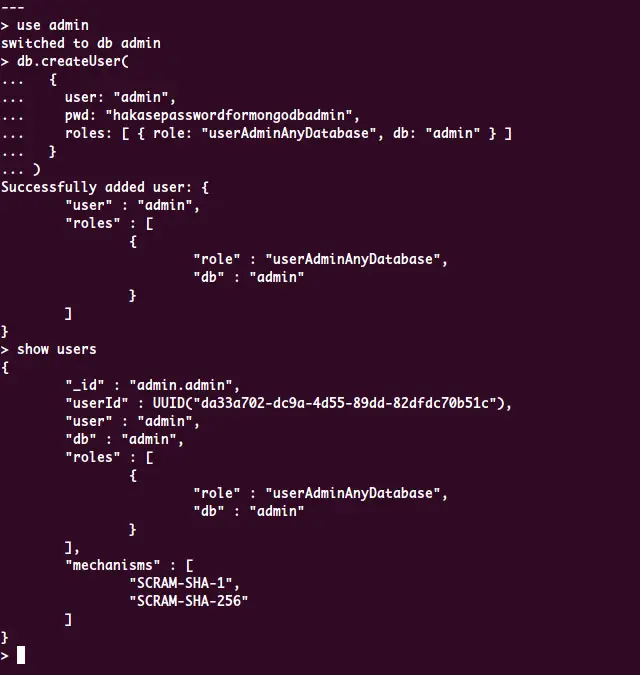This screenshot has width=640, height=675.
Task: Click the "_id" : "admin.admin" line
Action: [x=152, y=385]
